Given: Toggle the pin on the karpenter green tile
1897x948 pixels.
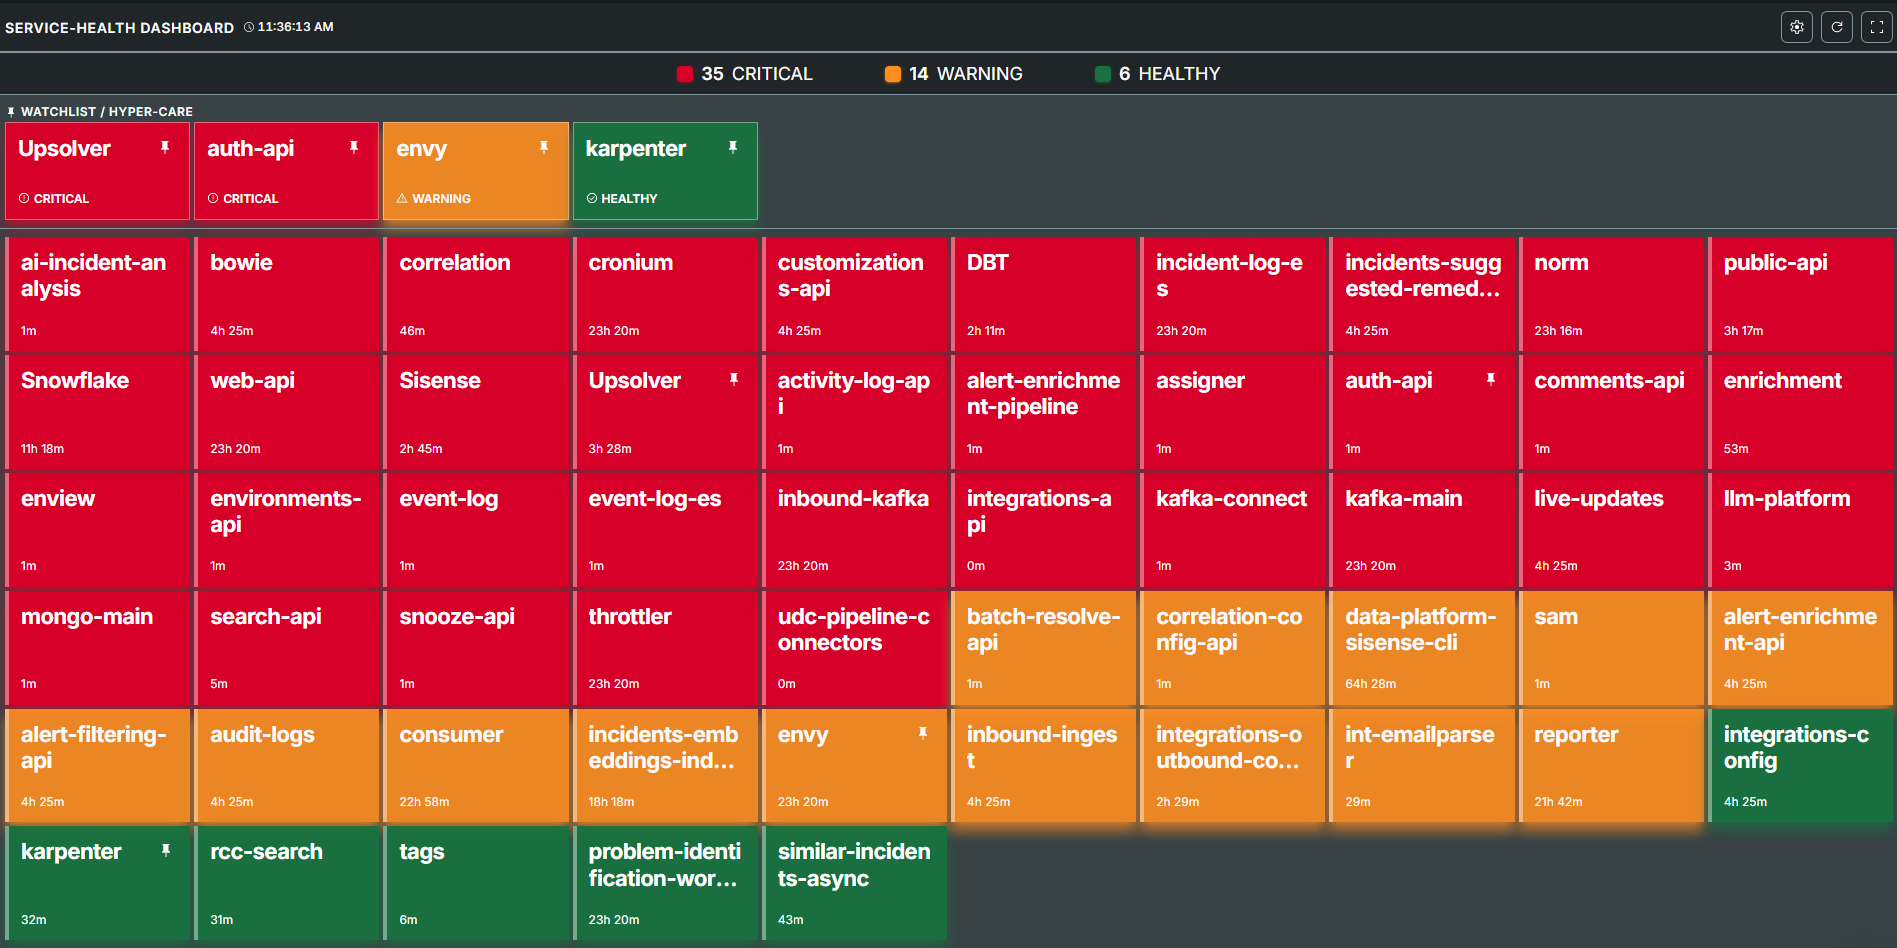Looking at the screenshot, I should coord(165,850).
